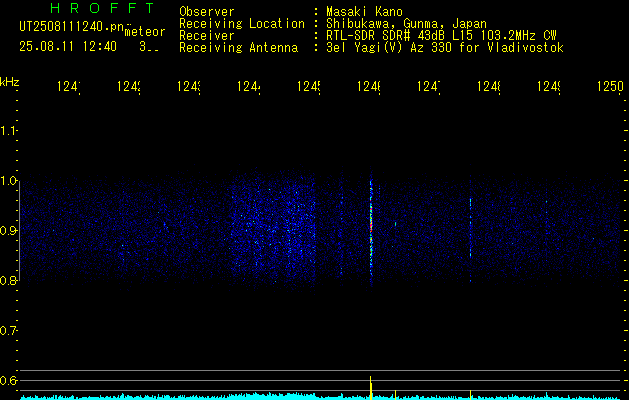Click the tallest yellow peak in level graph
The height and width of the screenshot is (400, 629).
click(371, 387)
